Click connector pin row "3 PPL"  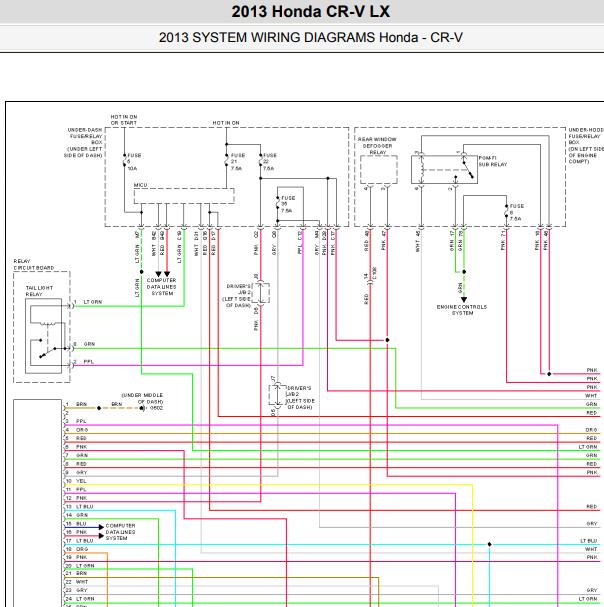(76, 421)
